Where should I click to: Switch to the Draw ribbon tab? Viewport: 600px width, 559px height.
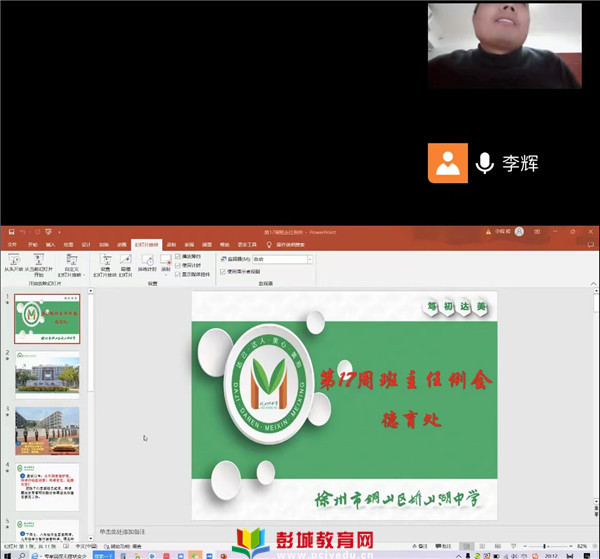(68, 244)
